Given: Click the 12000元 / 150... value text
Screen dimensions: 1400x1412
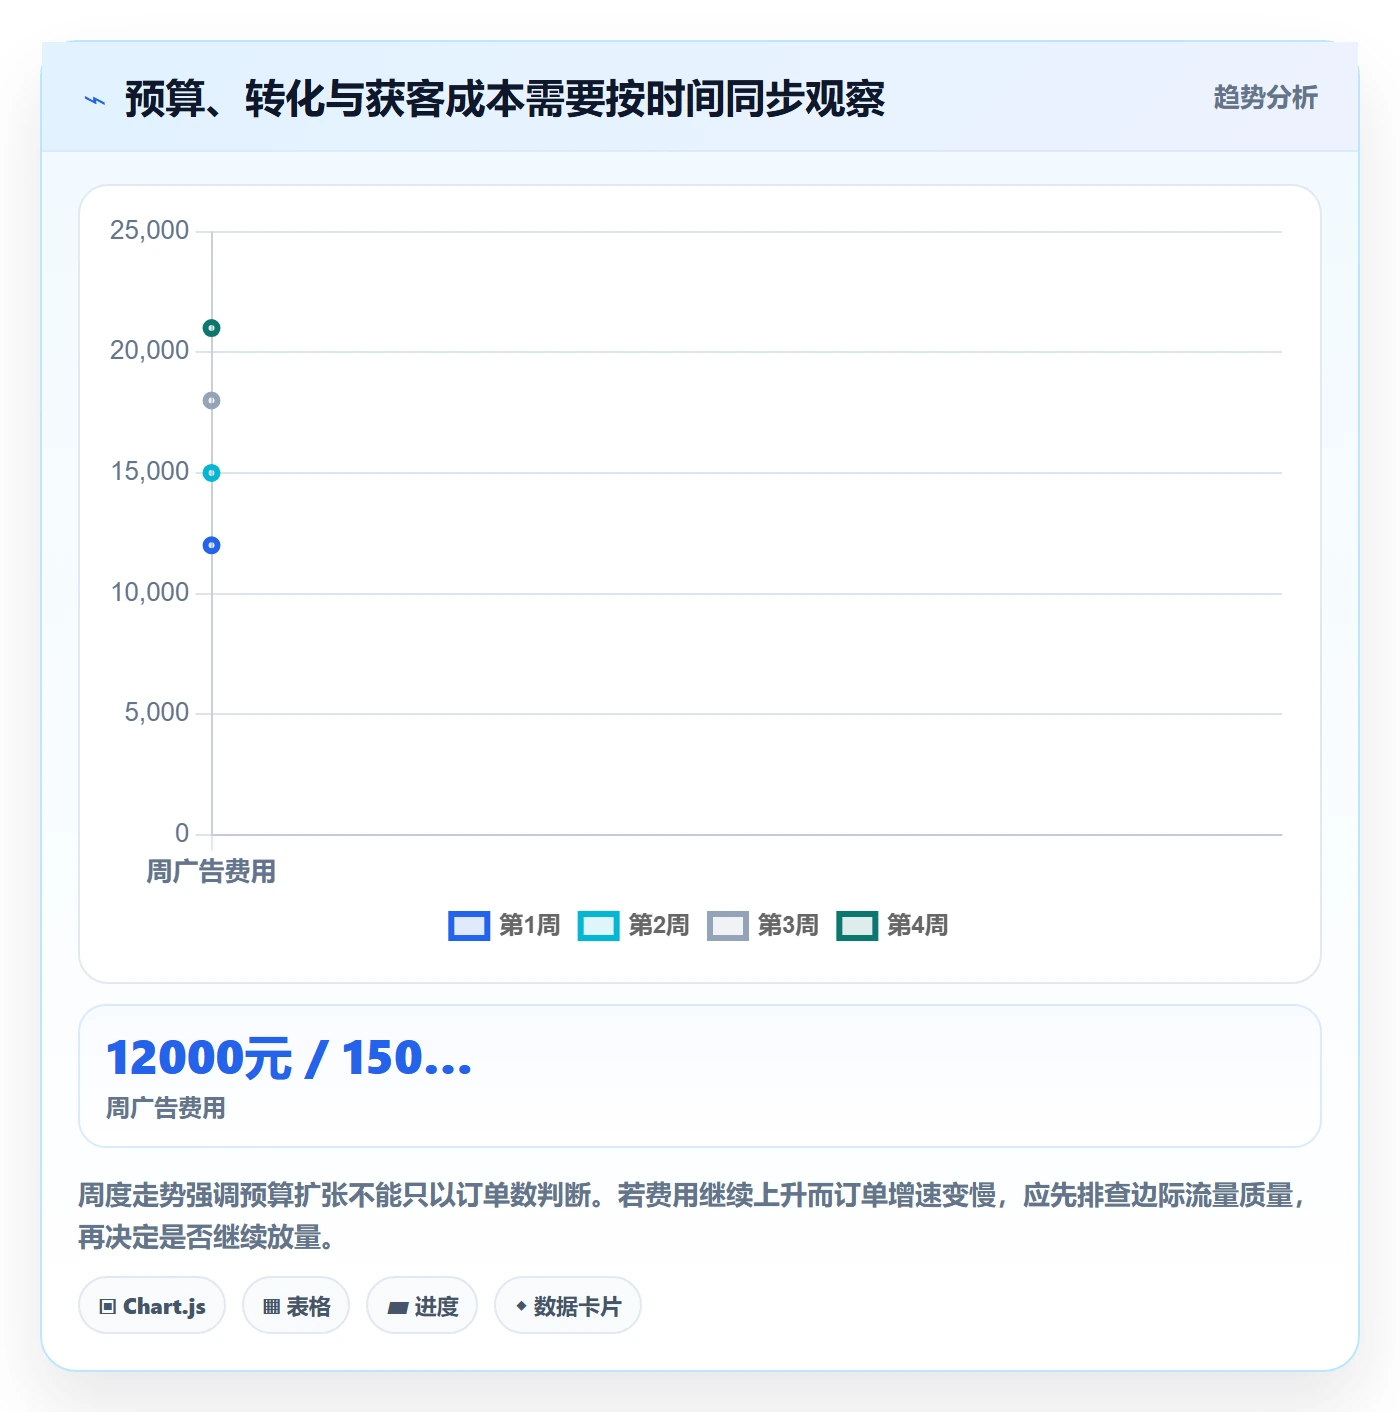Looking at the screenshot, I should [x=289, y=1058].
